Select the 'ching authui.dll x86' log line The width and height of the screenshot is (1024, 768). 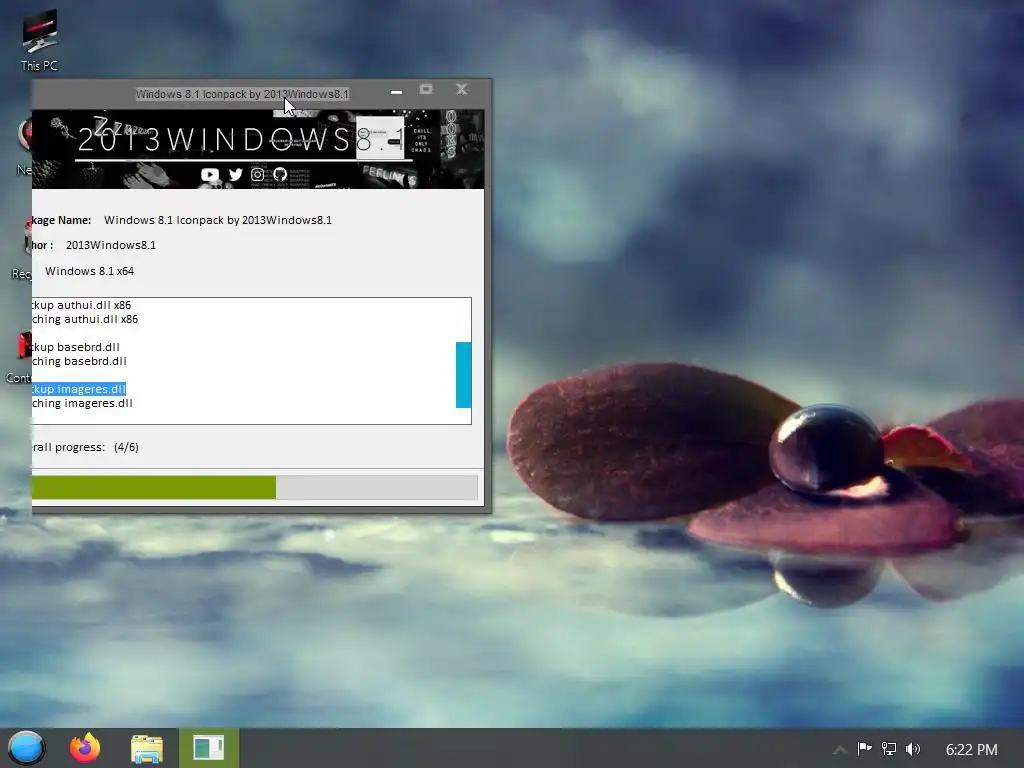pos(85,319)
